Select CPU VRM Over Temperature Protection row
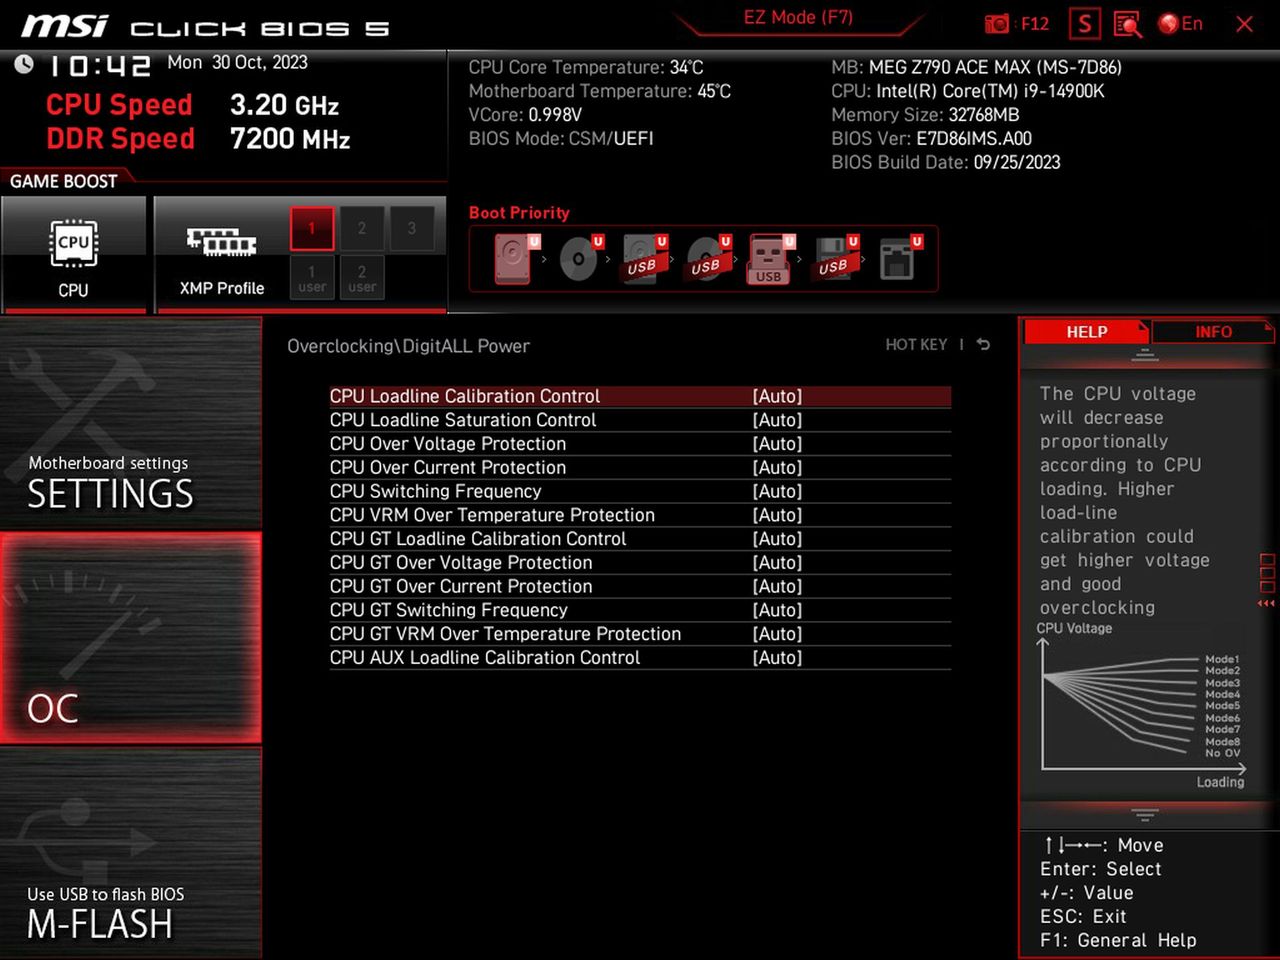Screen dimensions: 1280x960 [x=640, y=515]
